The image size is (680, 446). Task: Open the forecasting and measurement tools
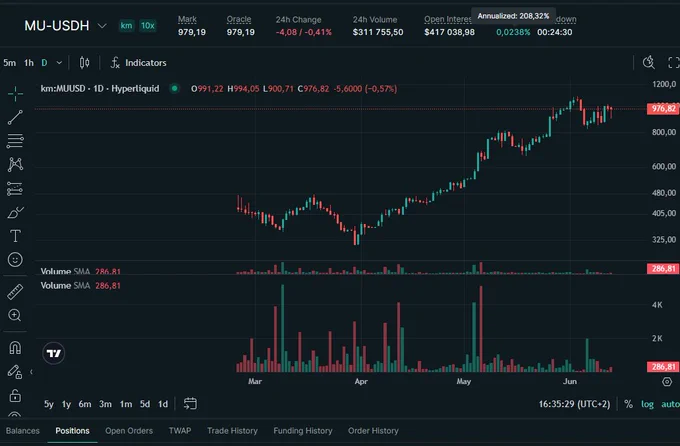click(x=15, y=189)
